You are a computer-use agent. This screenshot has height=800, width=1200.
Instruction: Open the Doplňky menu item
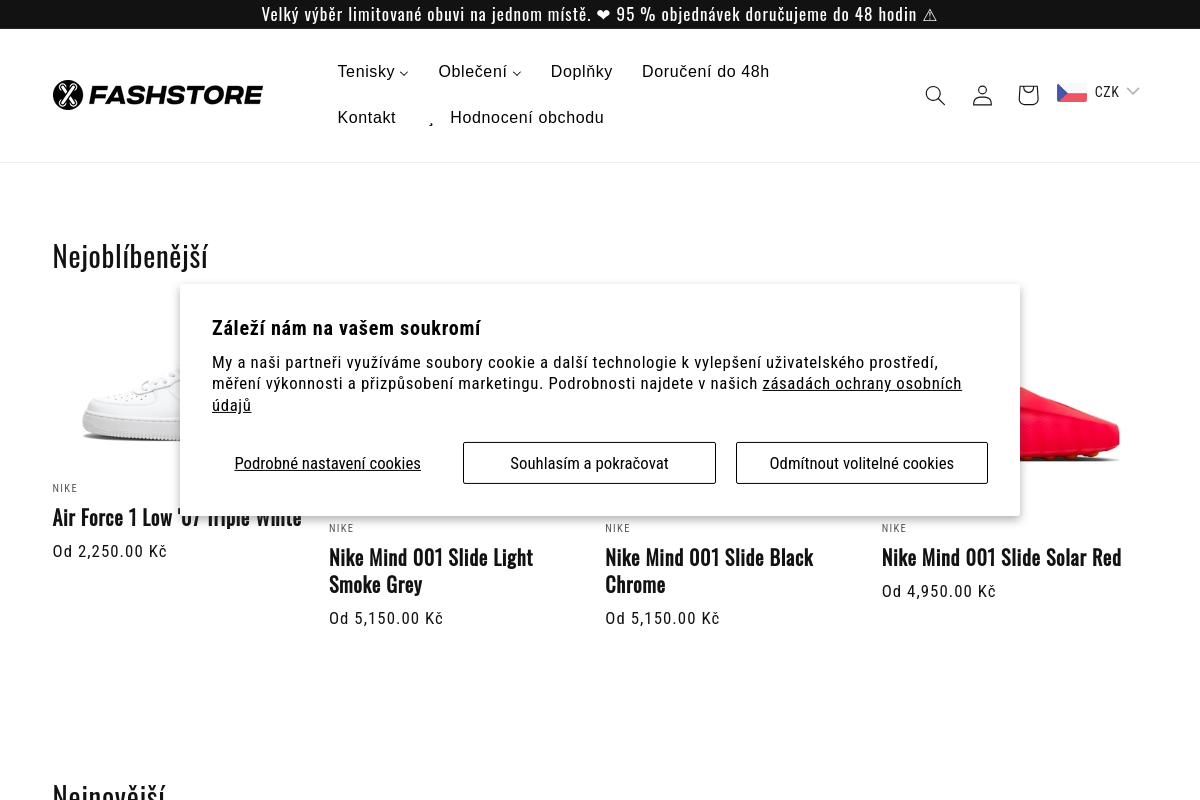tap(582, 72)
